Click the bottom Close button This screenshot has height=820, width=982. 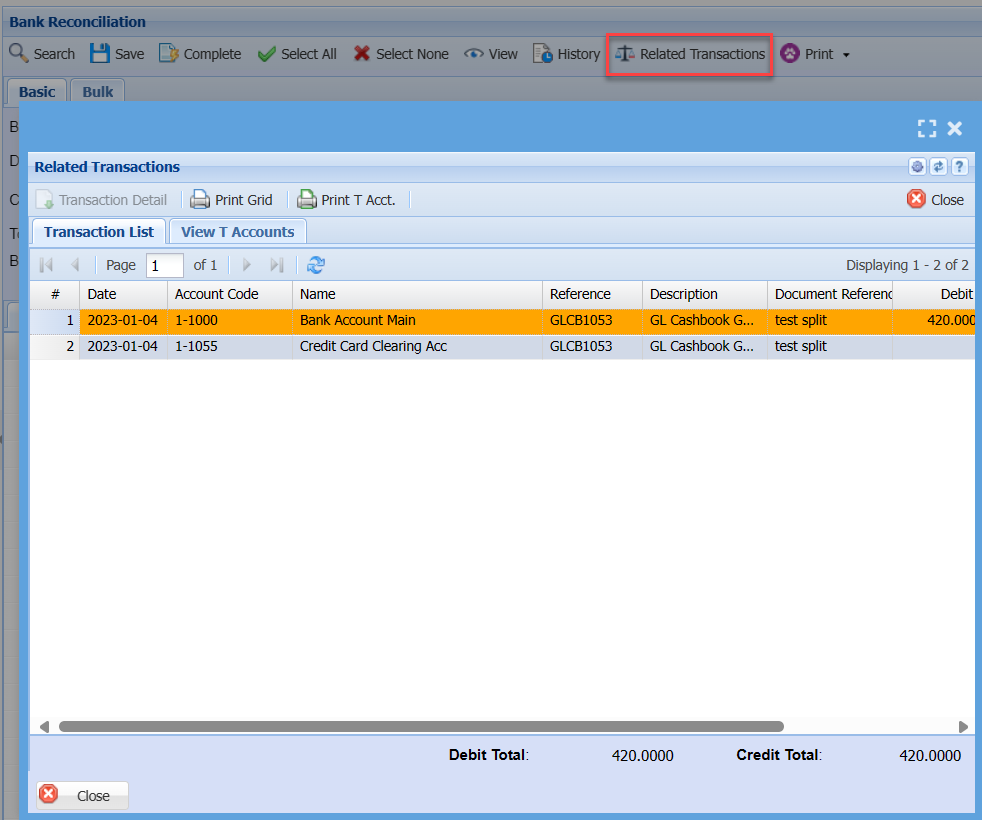click(x=83, y=796)
